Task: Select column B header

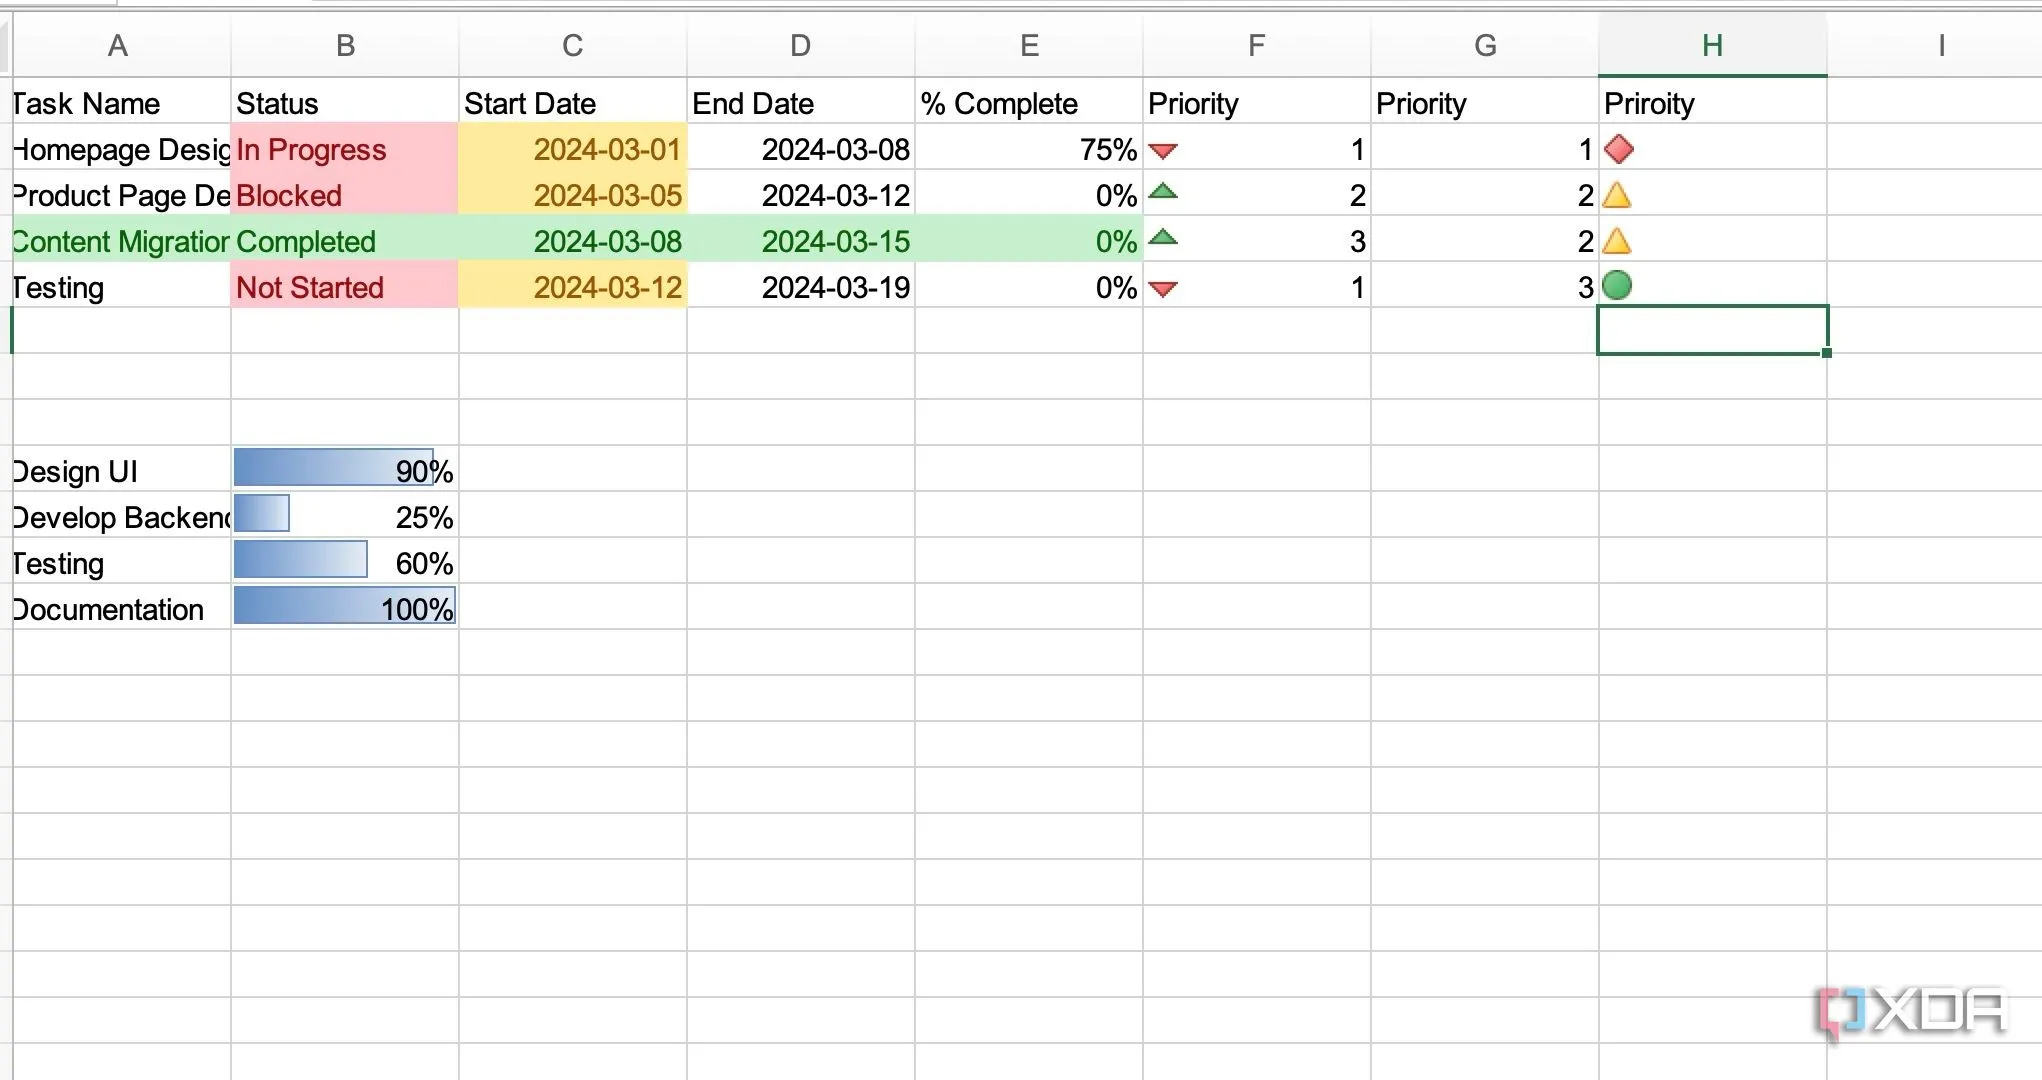Action: tap(345, 45)
